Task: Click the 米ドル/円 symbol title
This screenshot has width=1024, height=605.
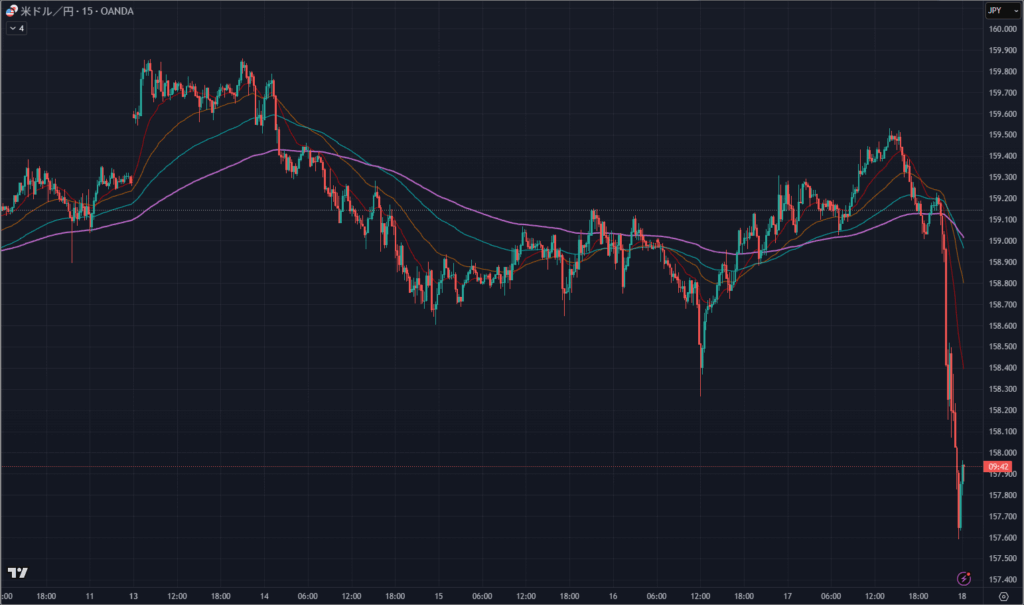Action: point(48,11)
